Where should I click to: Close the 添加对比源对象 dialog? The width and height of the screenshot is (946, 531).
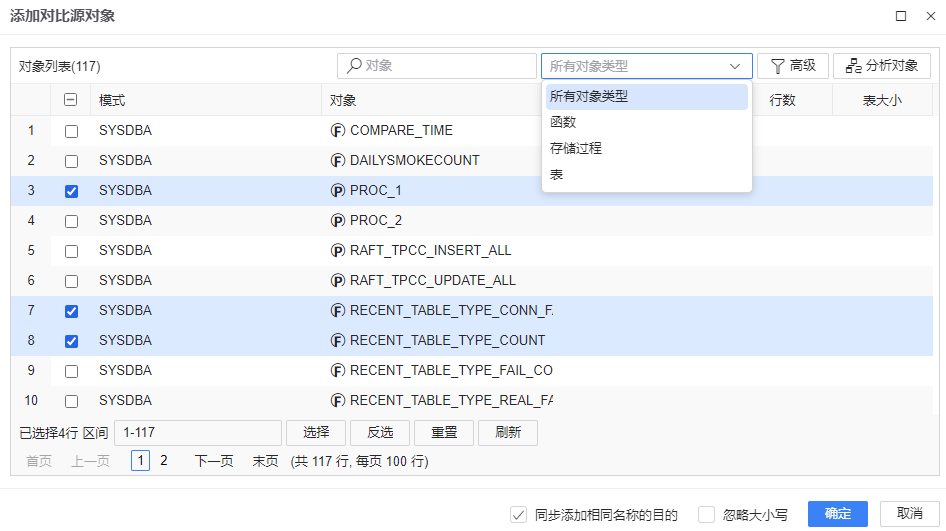930,16
